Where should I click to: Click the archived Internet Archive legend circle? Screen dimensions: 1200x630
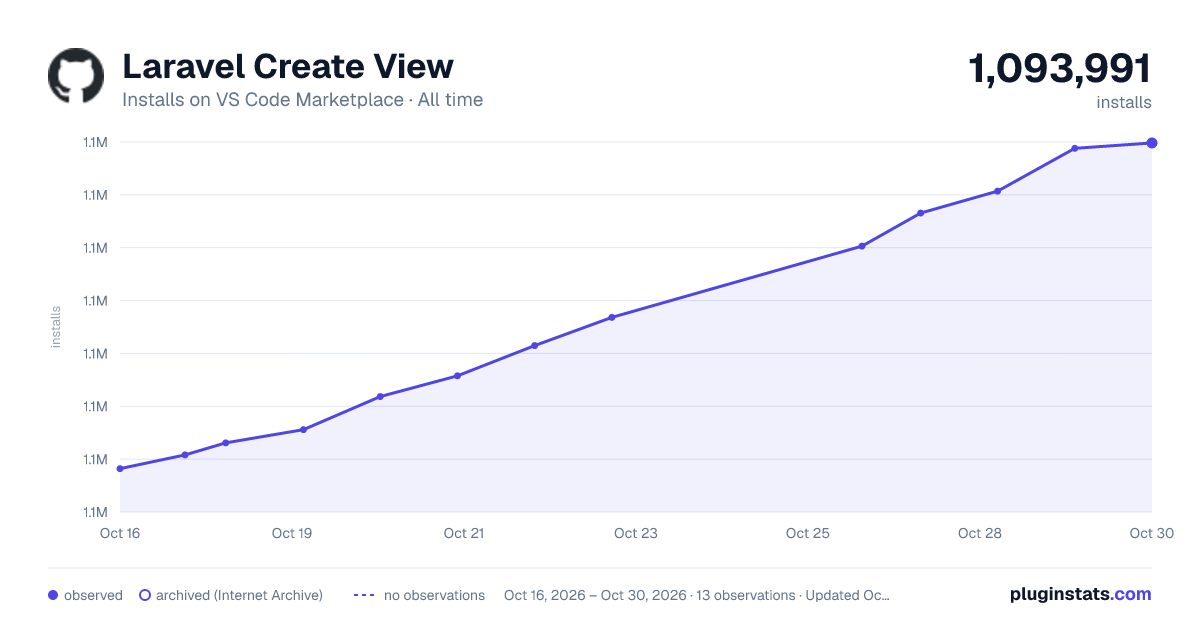144,595
